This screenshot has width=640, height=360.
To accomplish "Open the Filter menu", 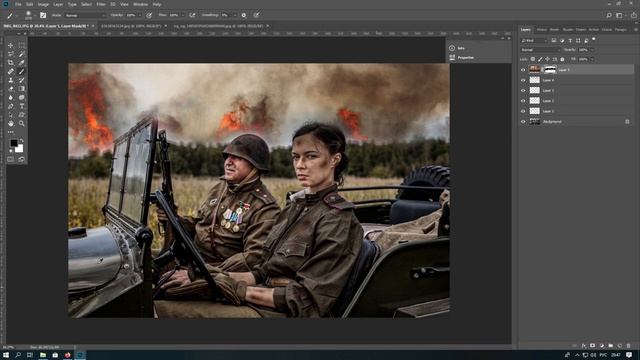I will 101,4.
